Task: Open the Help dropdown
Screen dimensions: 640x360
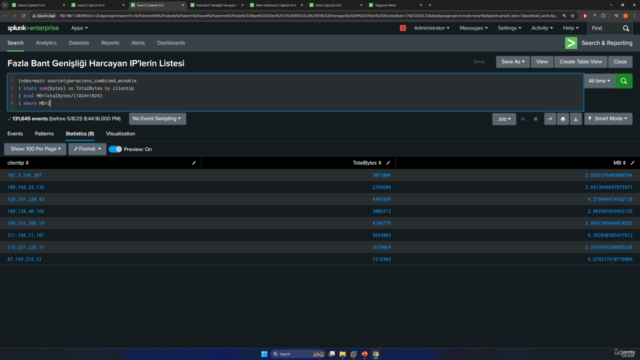Action: click(x=571, y=28)
